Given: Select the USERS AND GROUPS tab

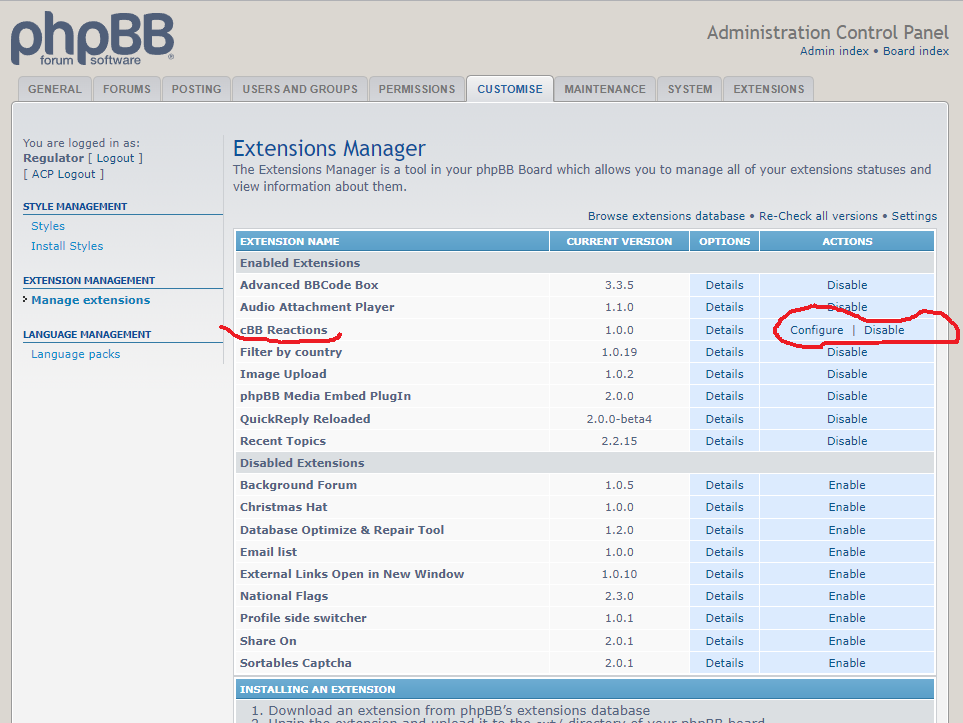Looking at the screenshot, I should coord(300,89).
